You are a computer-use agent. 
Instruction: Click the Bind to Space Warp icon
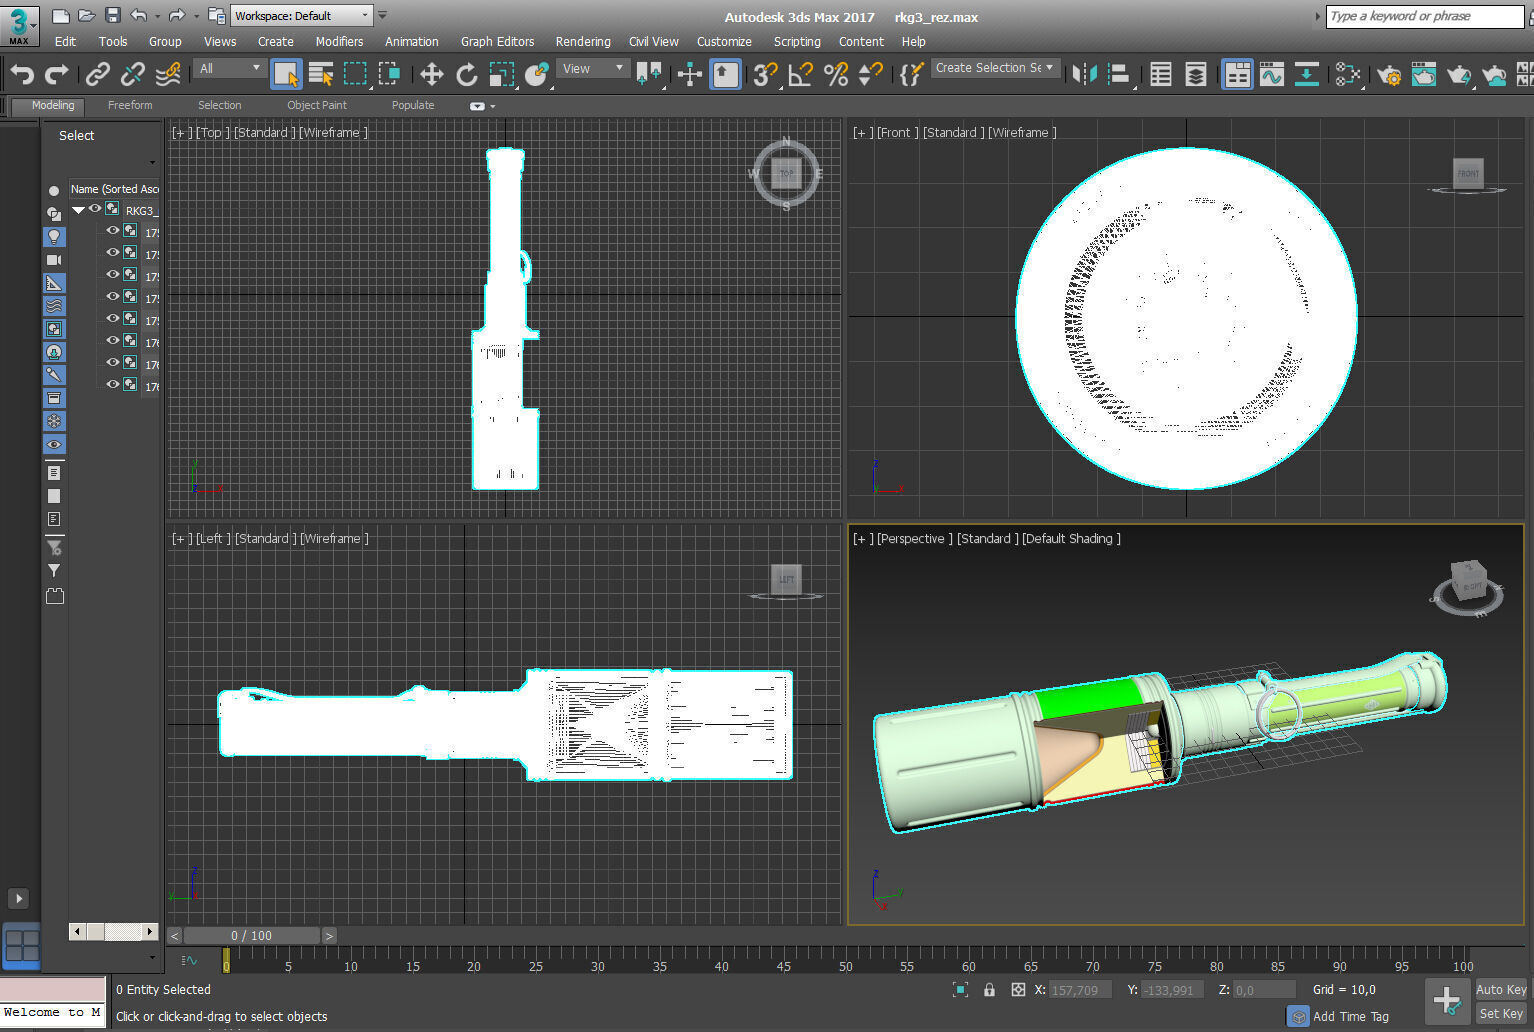[168, 74]
